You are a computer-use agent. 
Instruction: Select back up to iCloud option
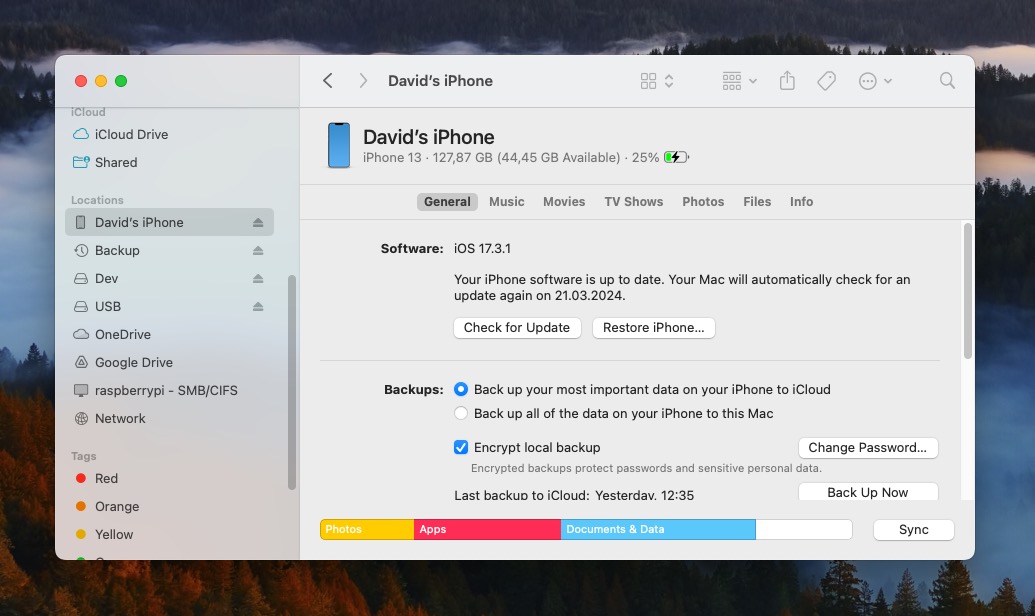tap(461, 390)
